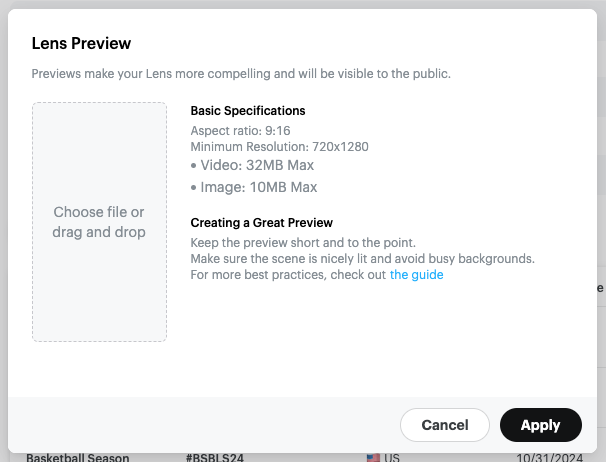The width and height of the screenshot is (606, 462).
Task: Click the Basic Specifications heading
Action: 248,111
